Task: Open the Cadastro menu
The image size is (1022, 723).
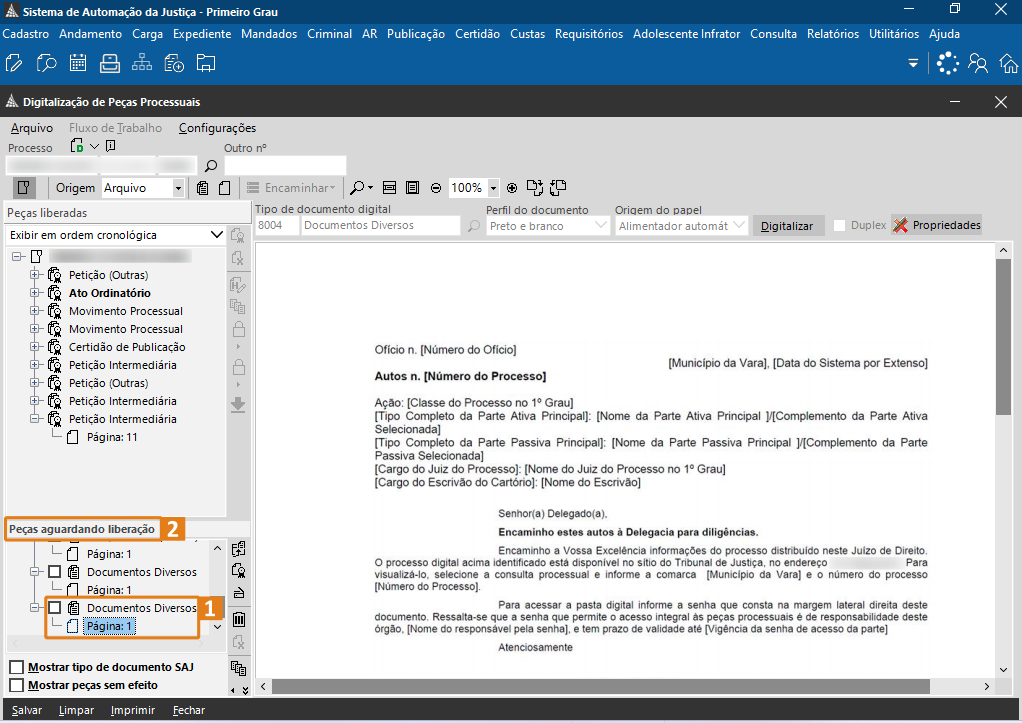Action: 26,34
